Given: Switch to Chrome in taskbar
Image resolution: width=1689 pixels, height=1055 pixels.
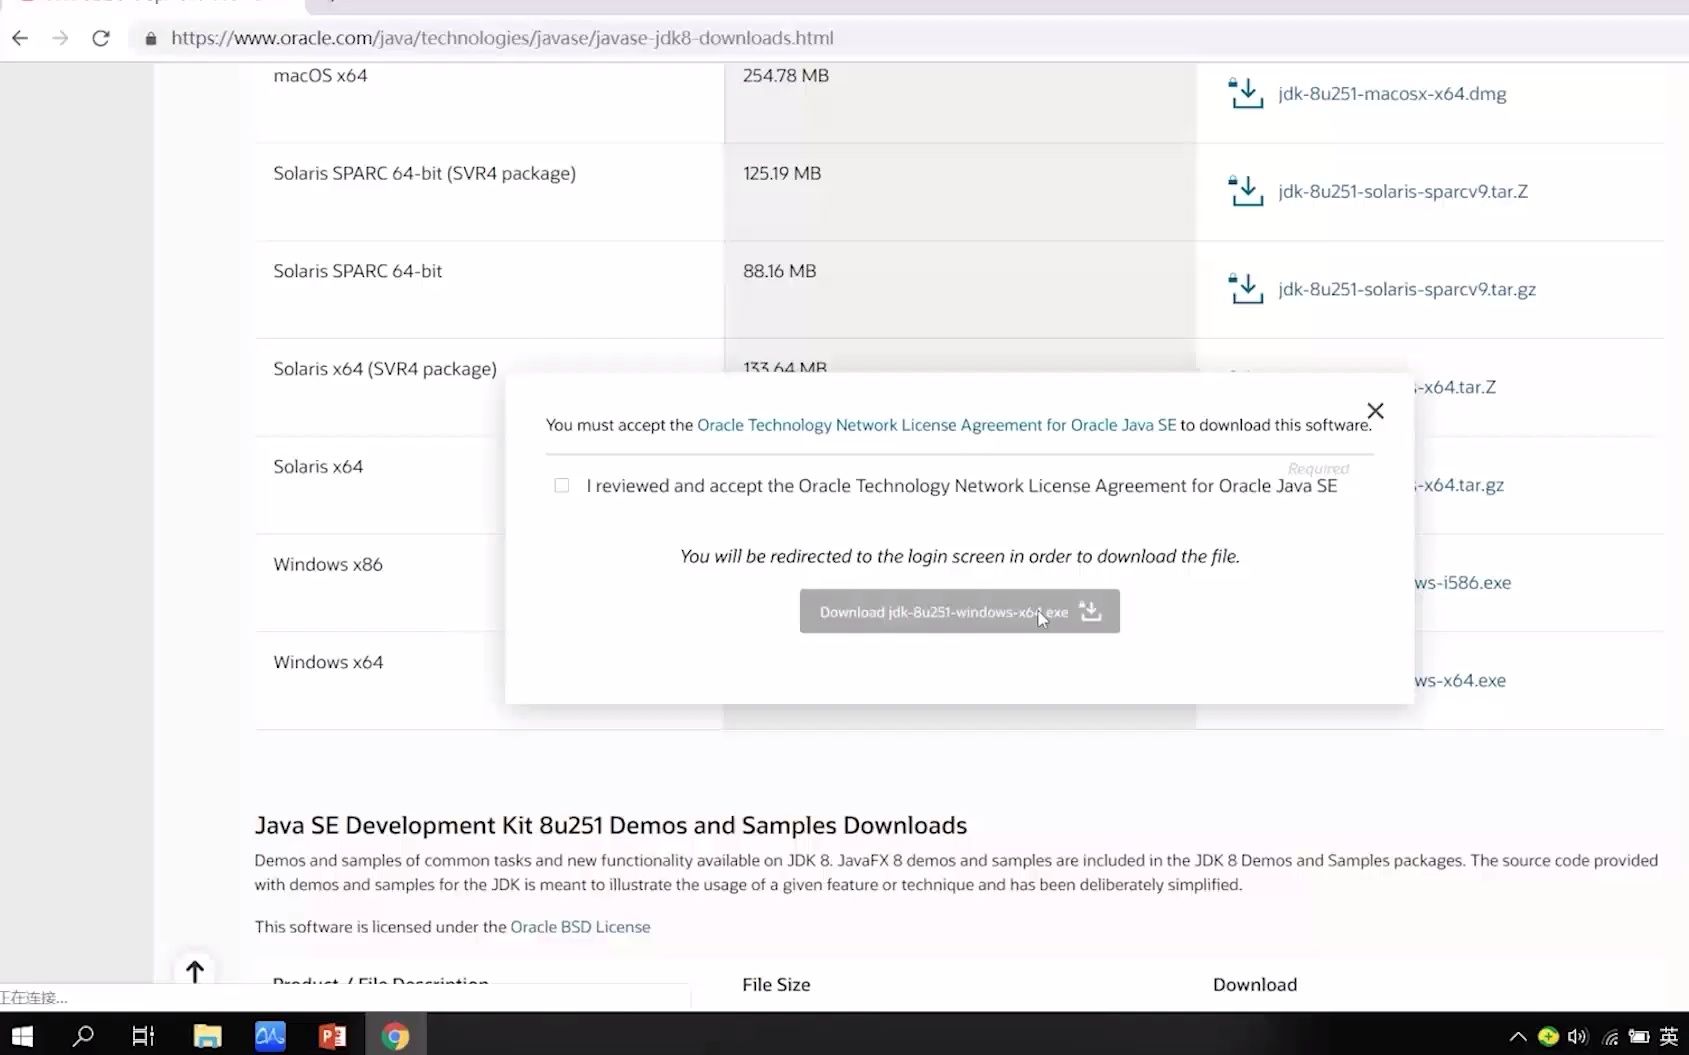Looking at the screenshot, I should tap(395, 1036).
